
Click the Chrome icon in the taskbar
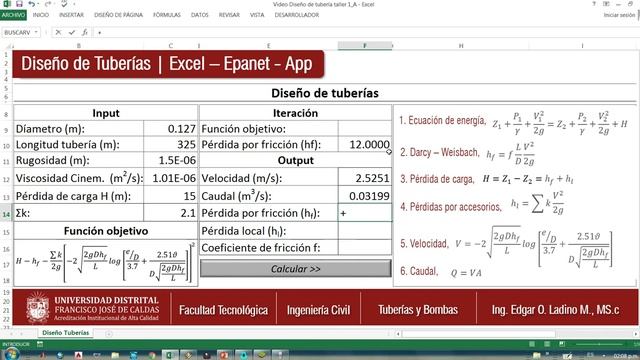pos(151,355)
